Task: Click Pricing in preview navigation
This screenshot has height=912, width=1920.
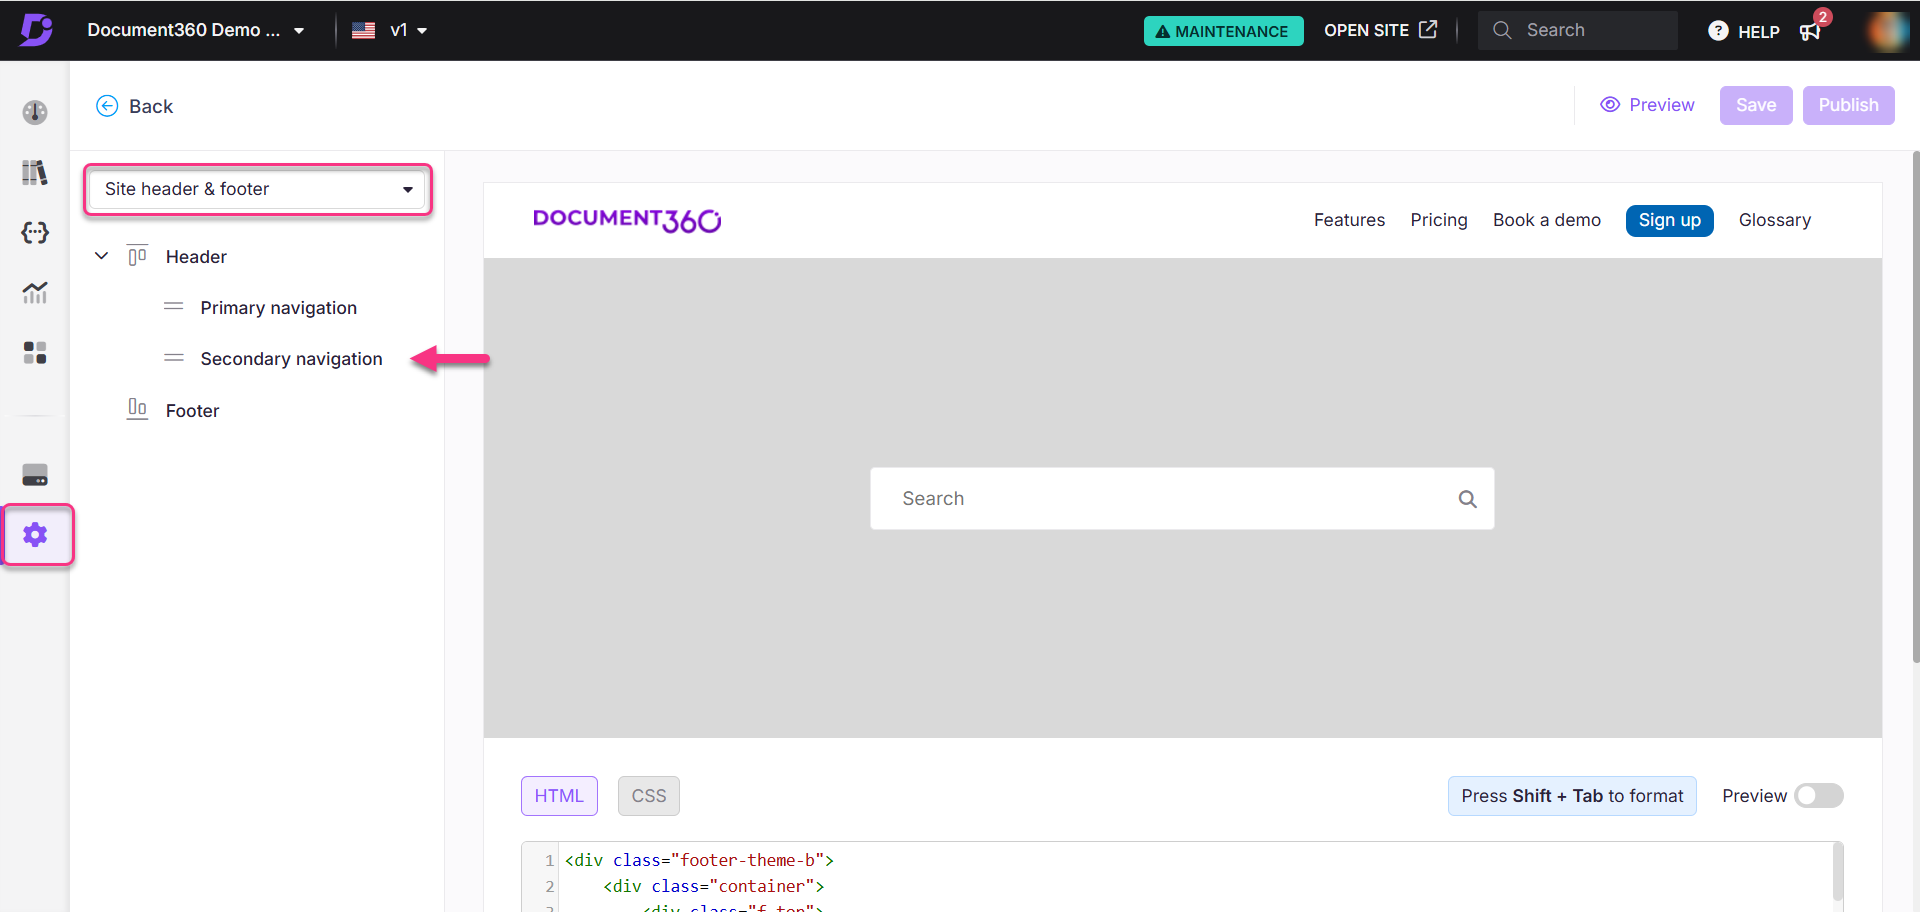Action: point(1439,220)
